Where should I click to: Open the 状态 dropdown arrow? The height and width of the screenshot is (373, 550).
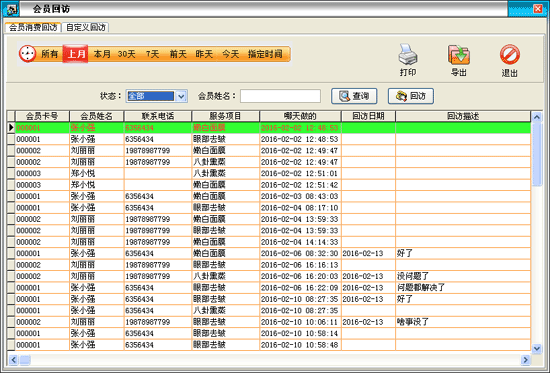181,96
